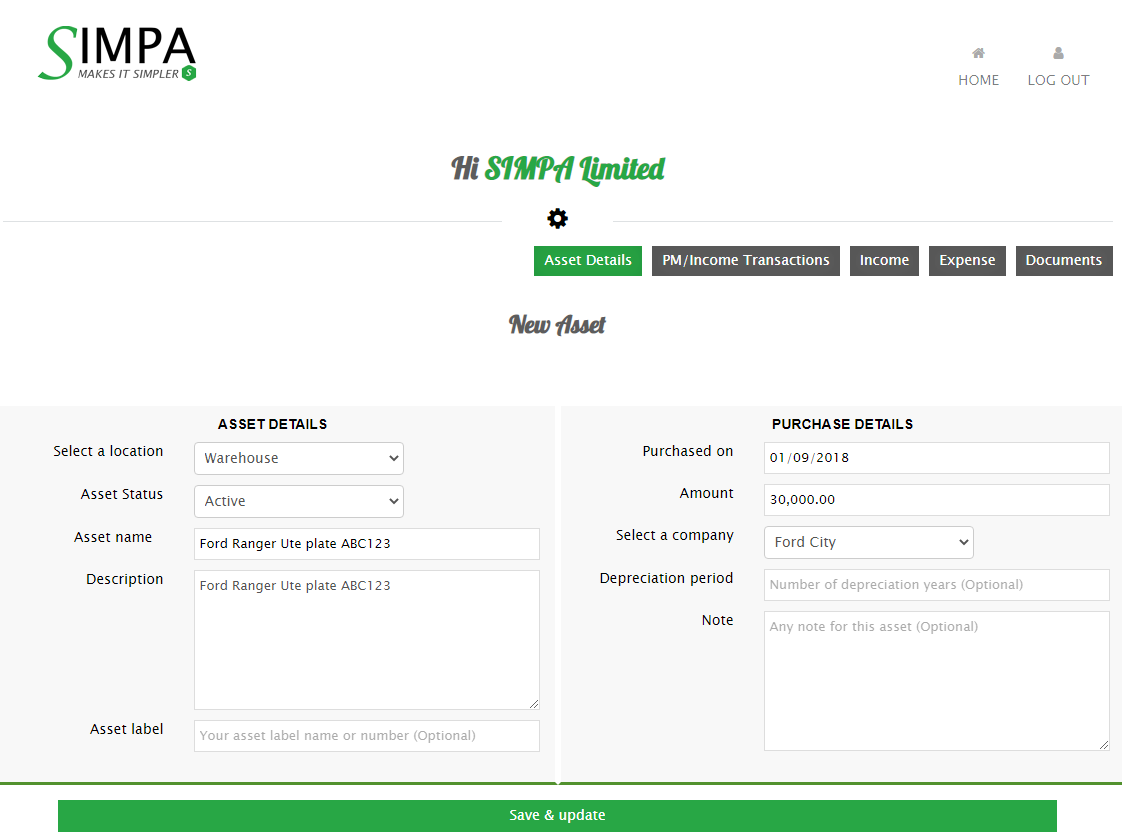1122x840 pixels.
Task: Open the settings gear icon
Action: tap(557, 218)
